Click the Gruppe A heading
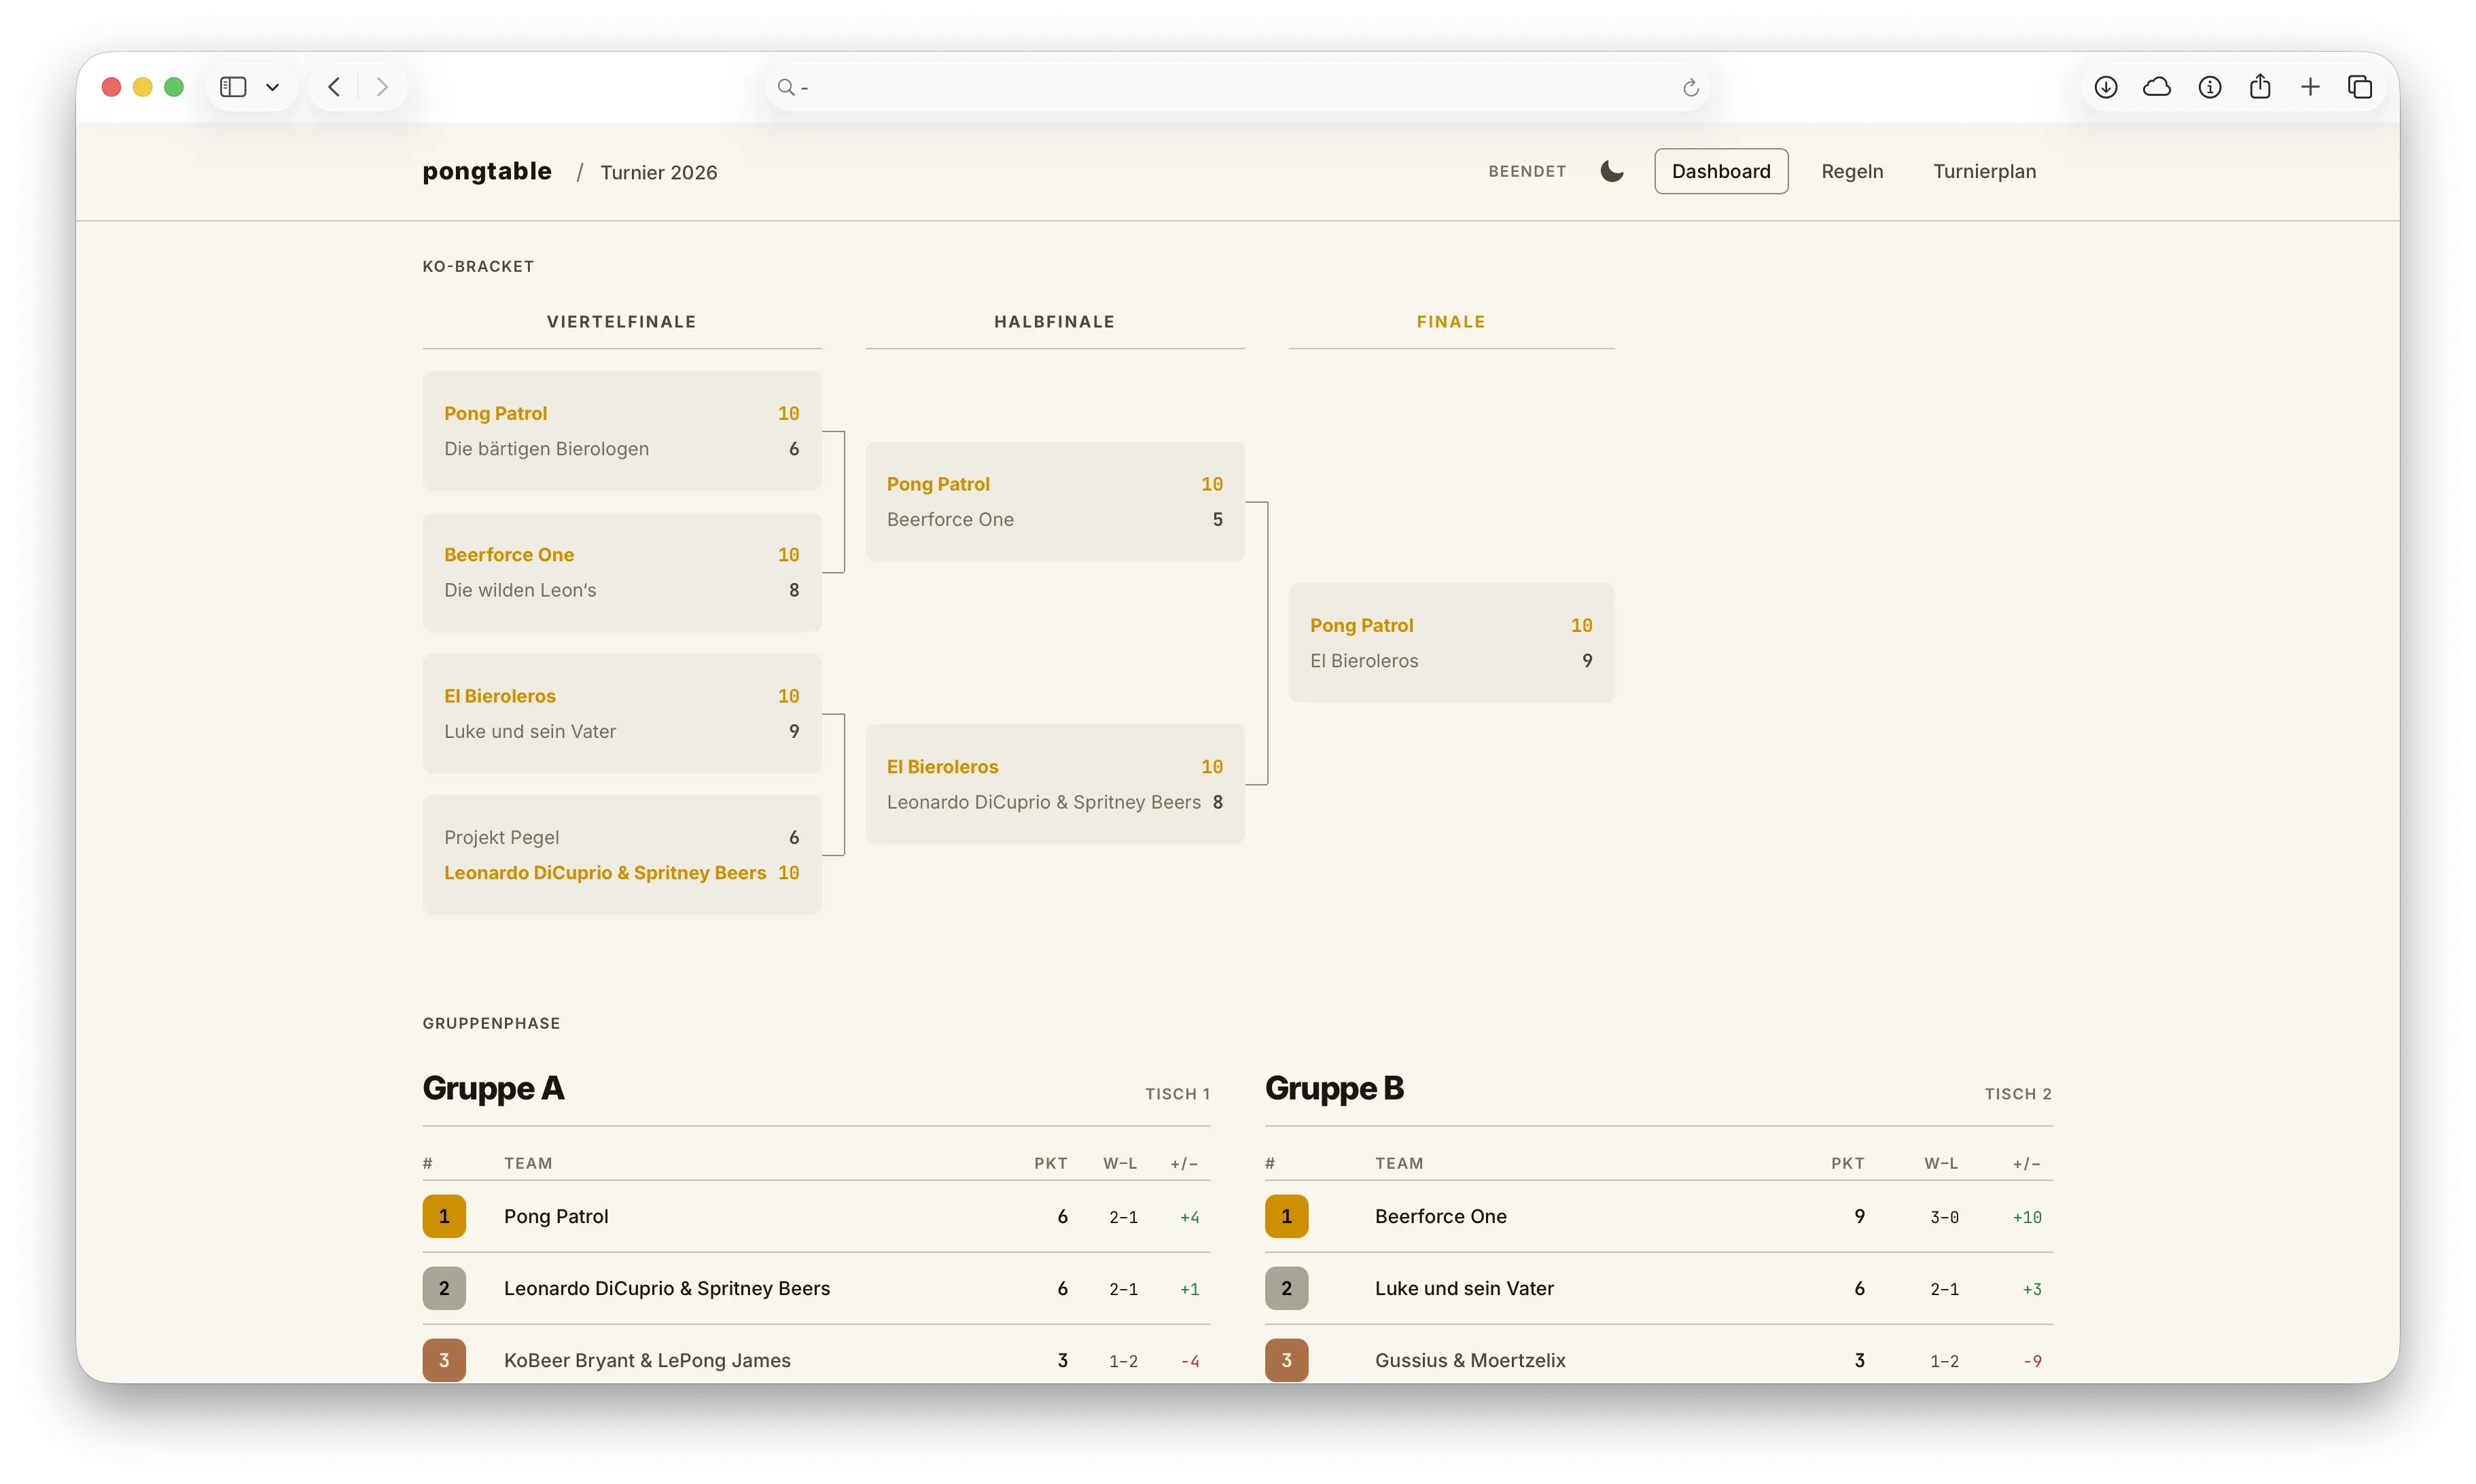Image resolution: width=2476 pixels, height=1484 pixels. tap(493, 1088)
